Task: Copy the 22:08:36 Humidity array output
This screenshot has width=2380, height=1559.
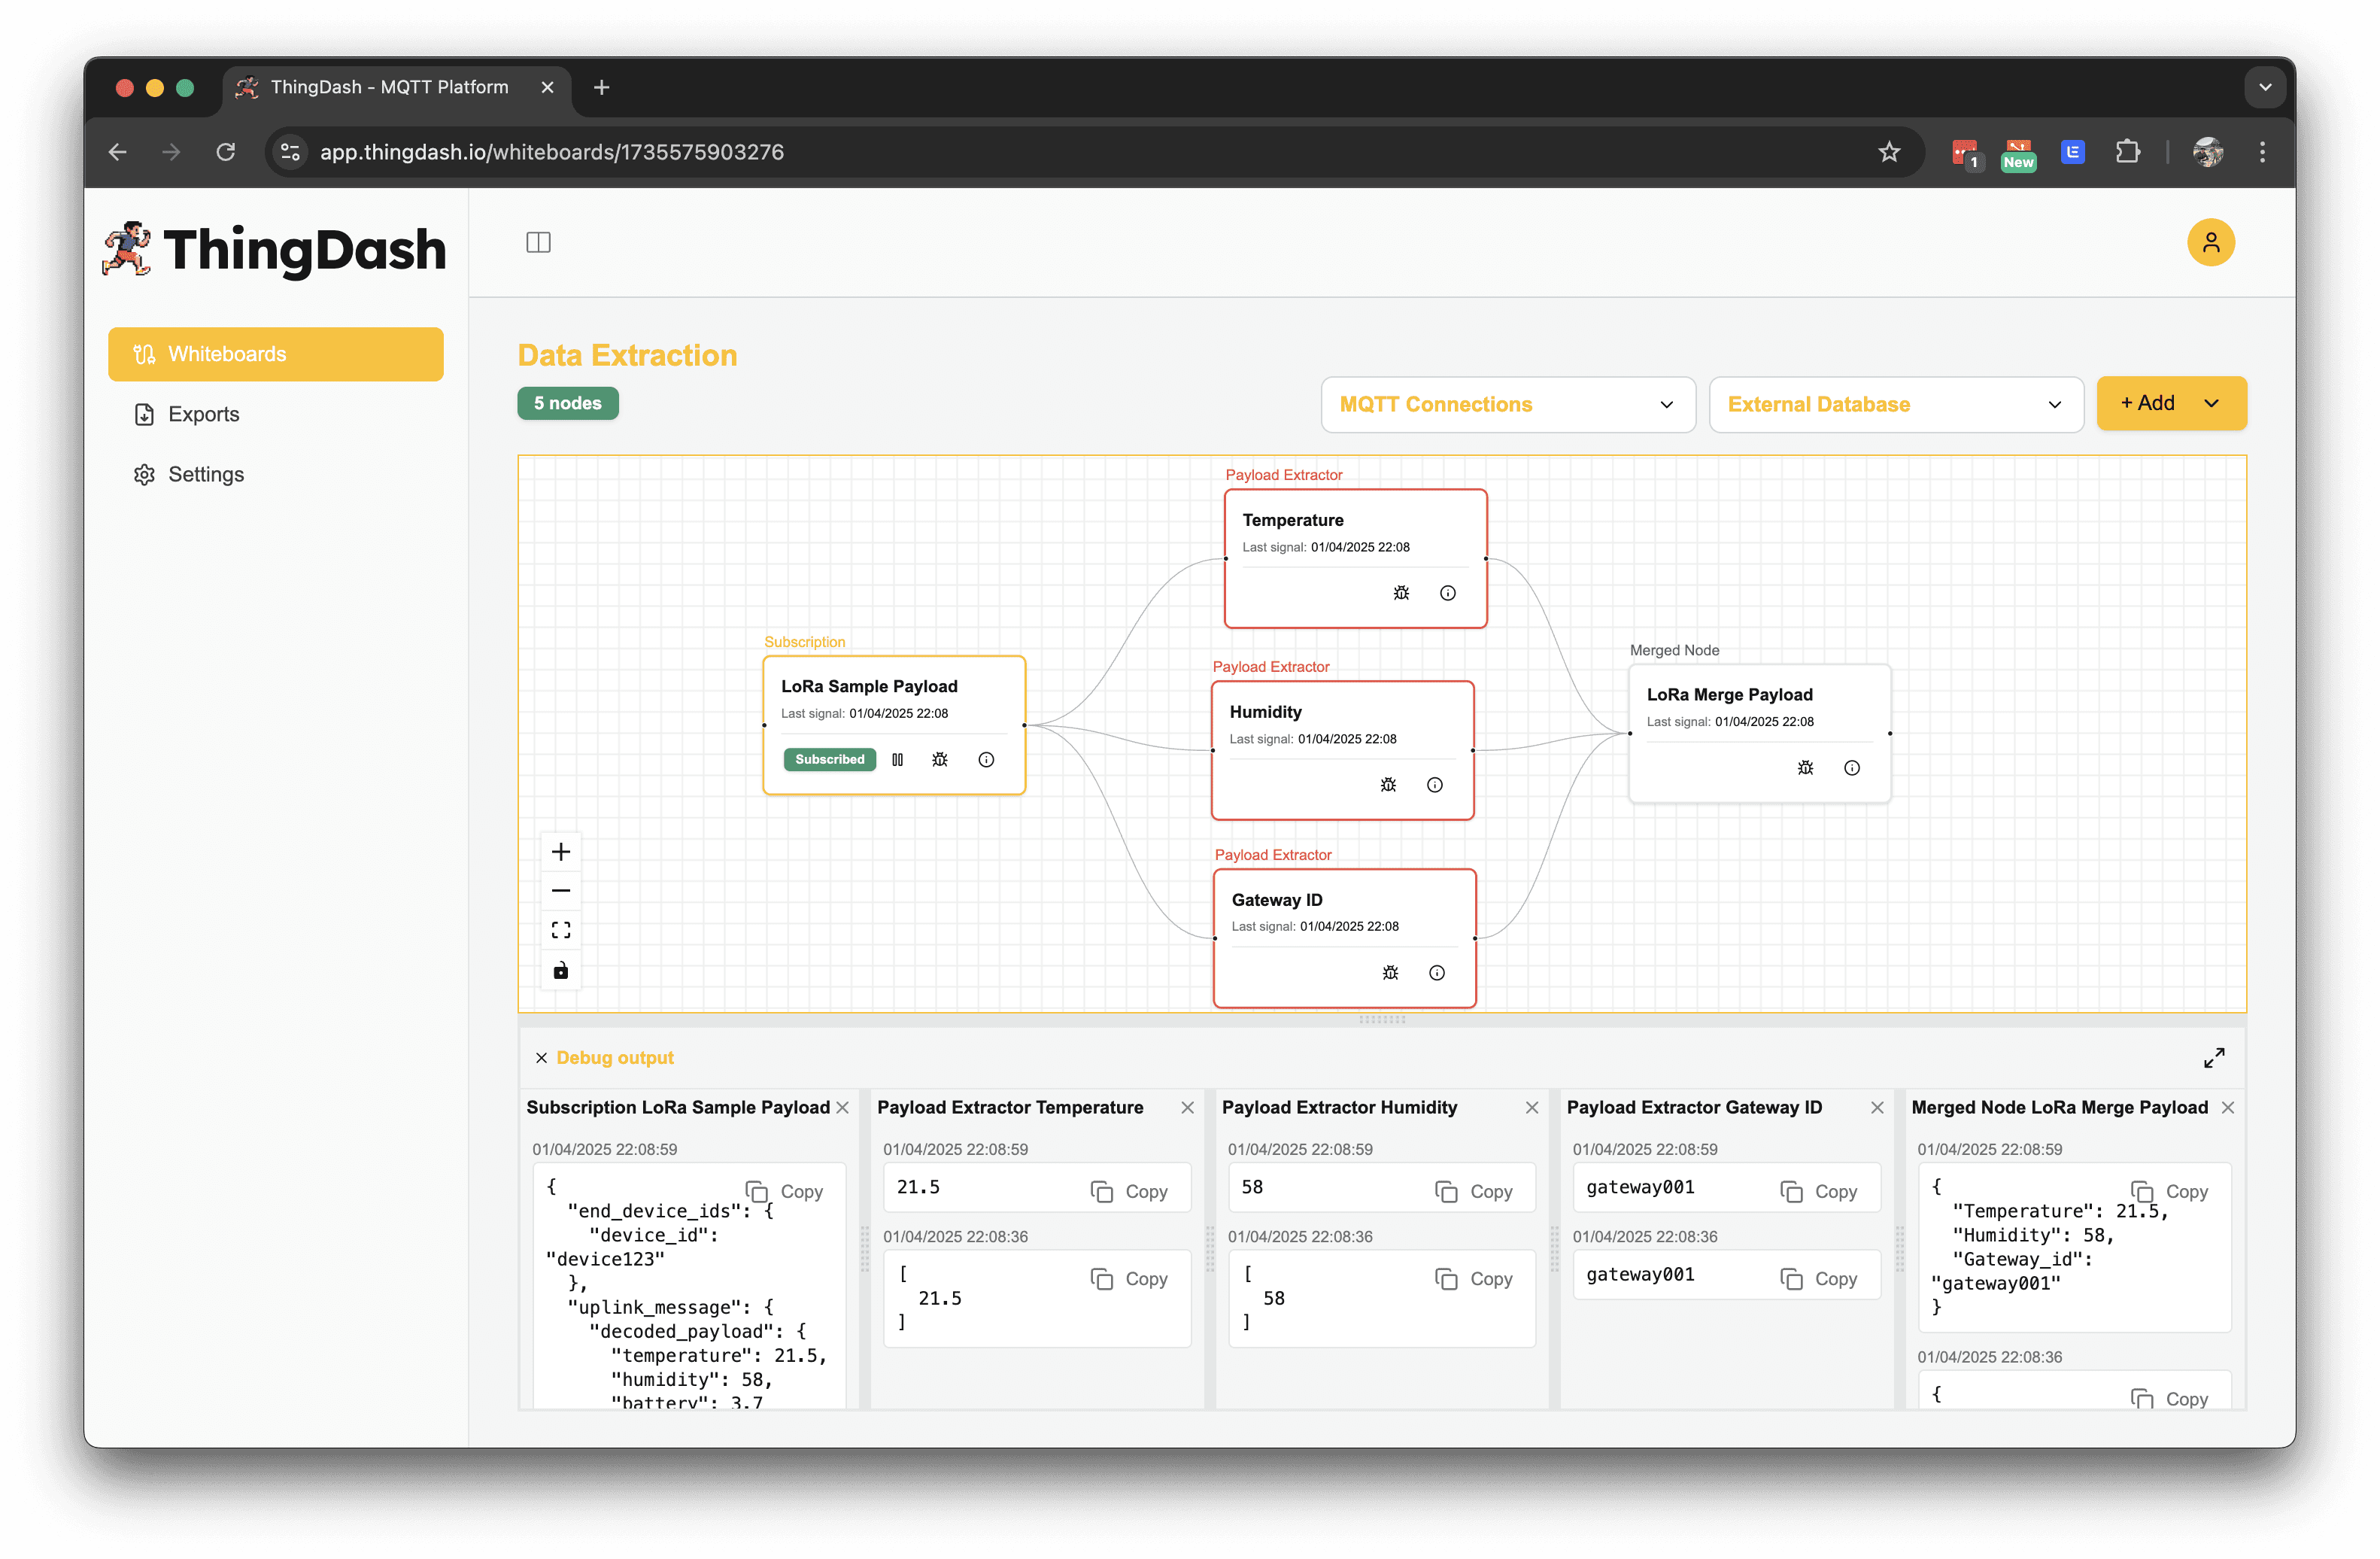Action: 1474,1279
